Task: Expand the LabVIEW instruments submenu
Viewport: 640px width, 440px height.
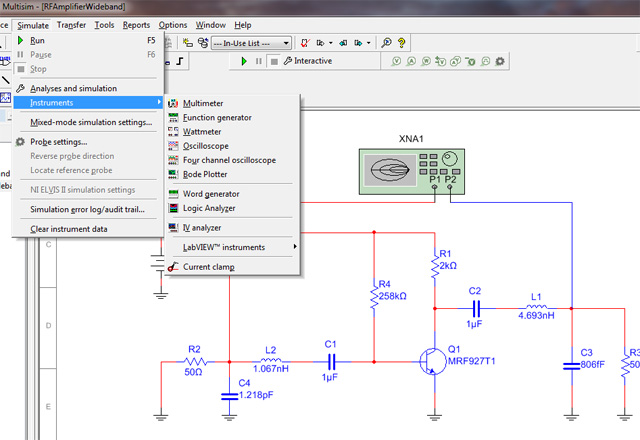Action: click(x=232, y=247)
